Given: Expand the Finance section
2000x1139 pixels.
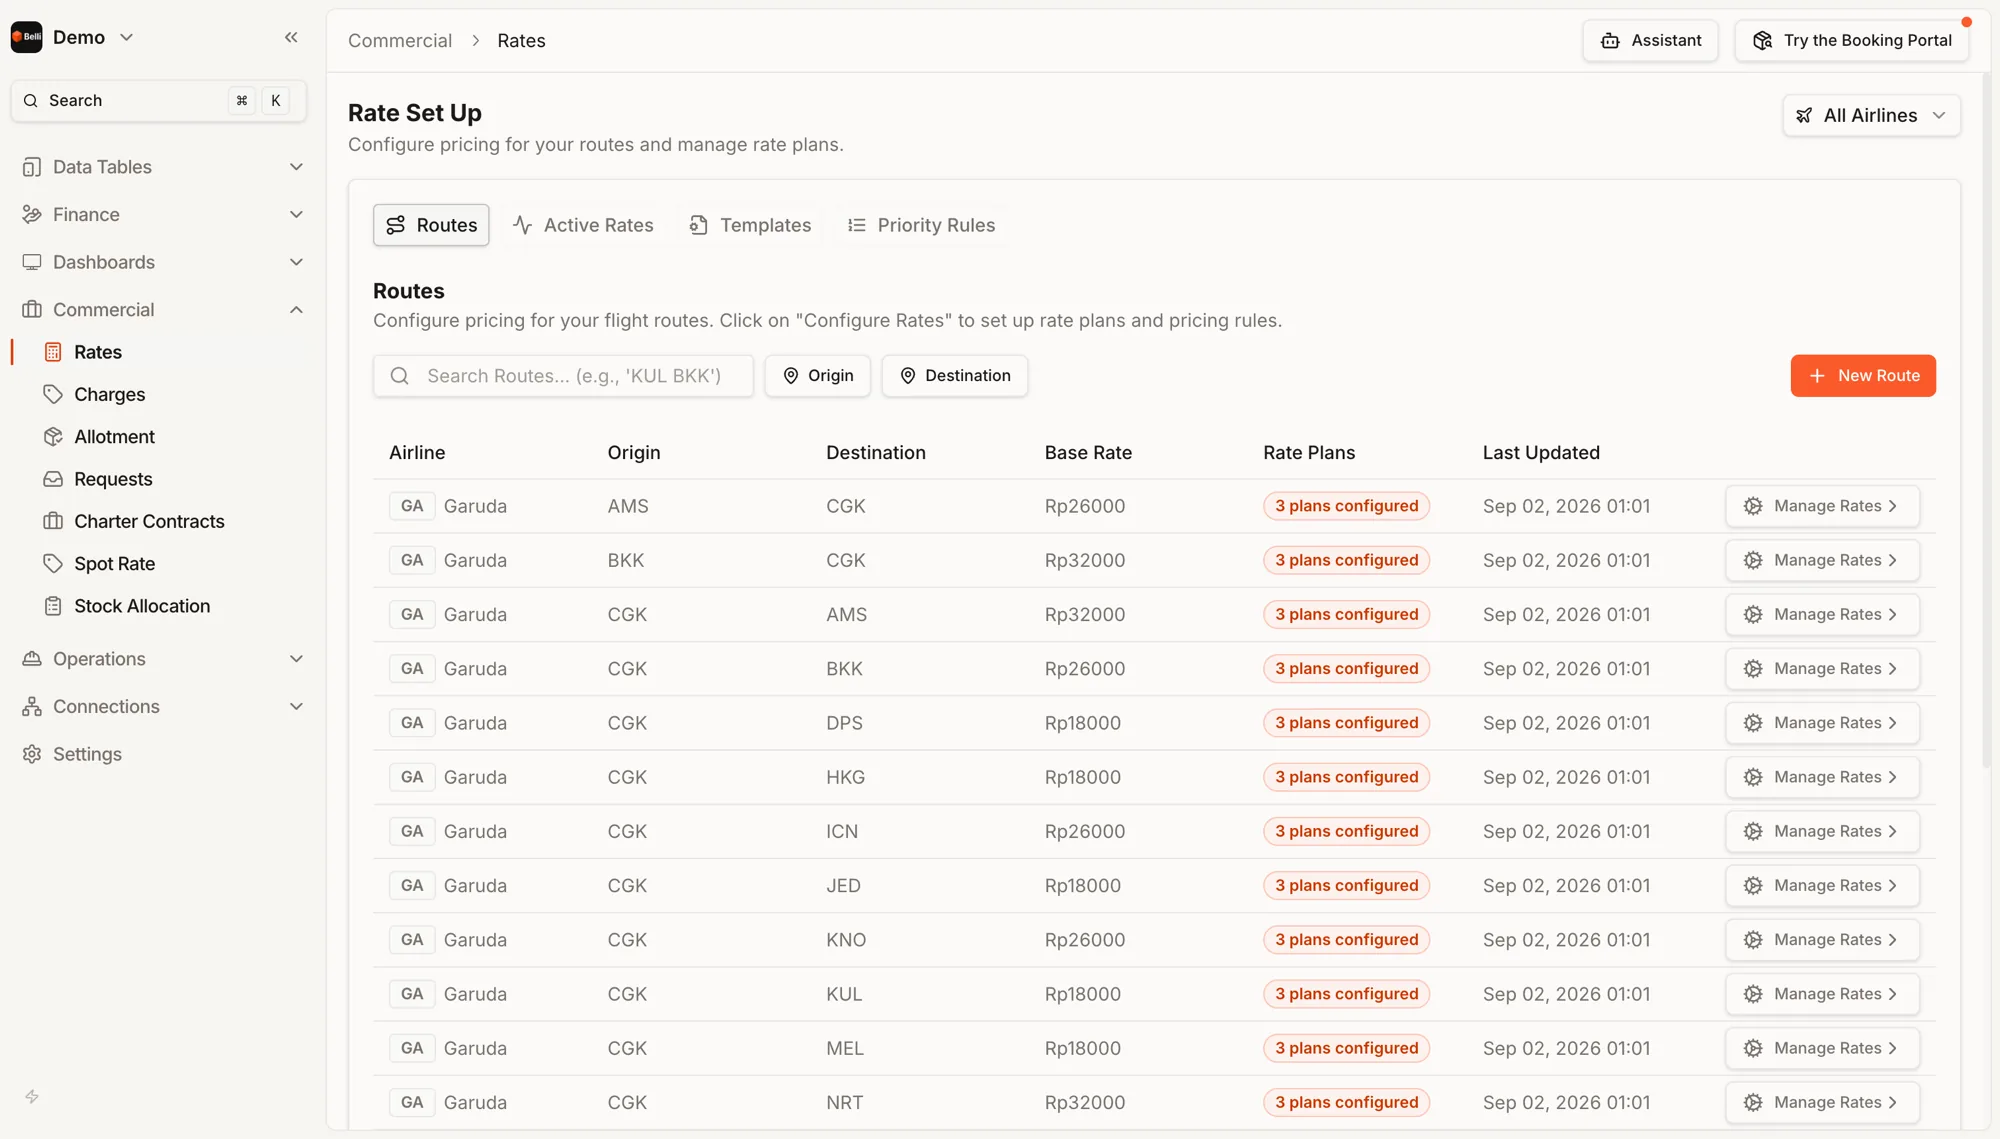Looking at the screenshot, I should 160,214.
